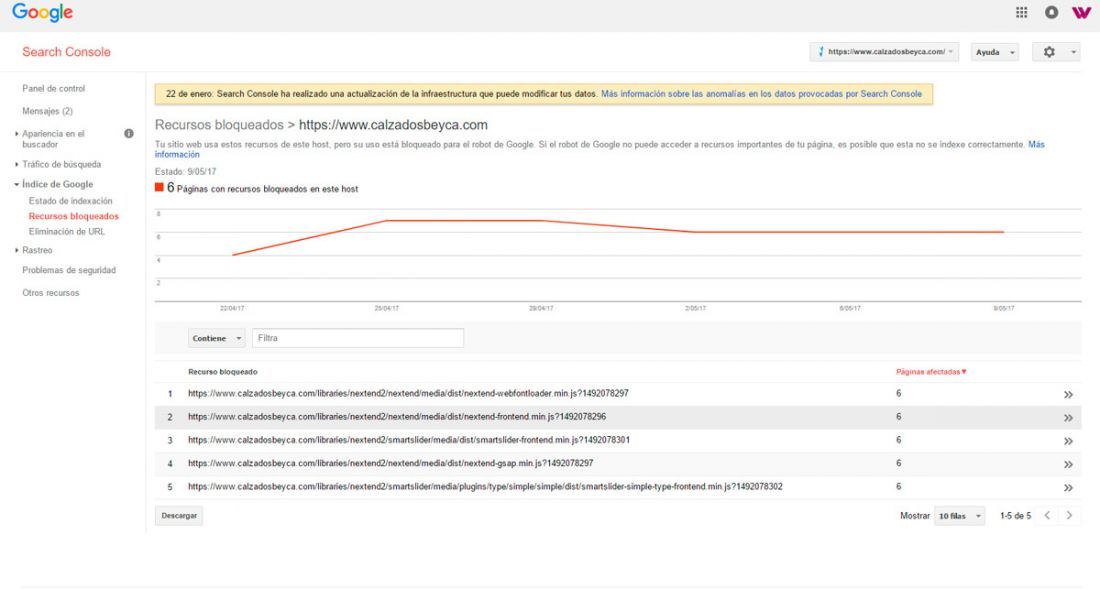Open Mensajes (2)
This screenshot has height=589, width=1100.
coord(47,111)
